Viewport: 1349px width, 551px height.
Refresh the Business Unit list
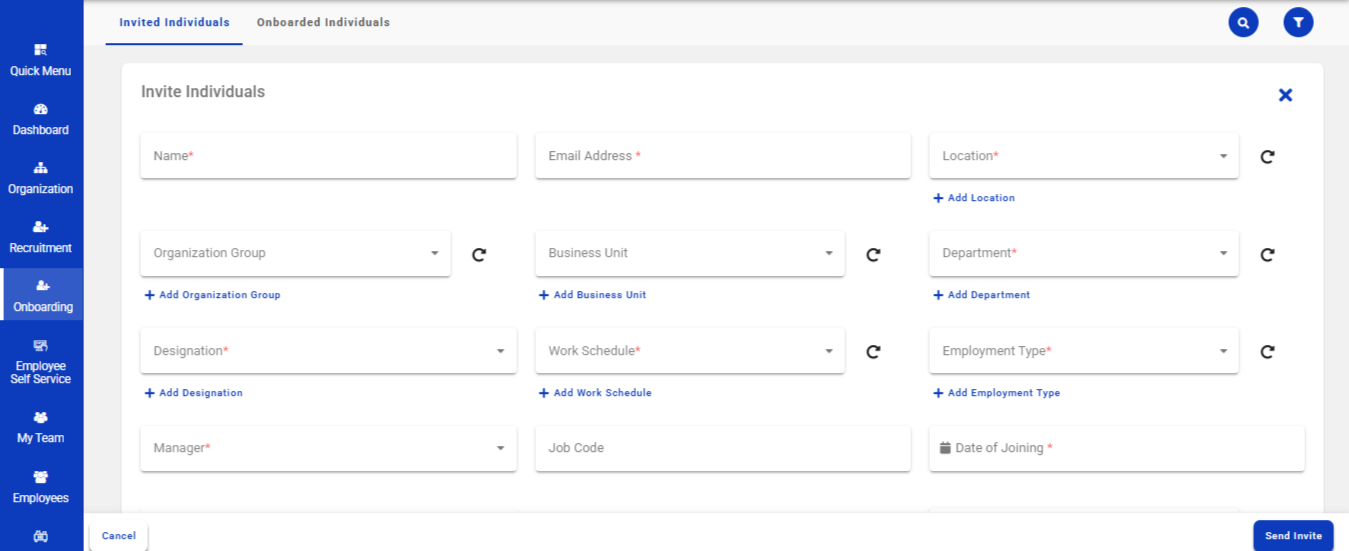(873, 255)
